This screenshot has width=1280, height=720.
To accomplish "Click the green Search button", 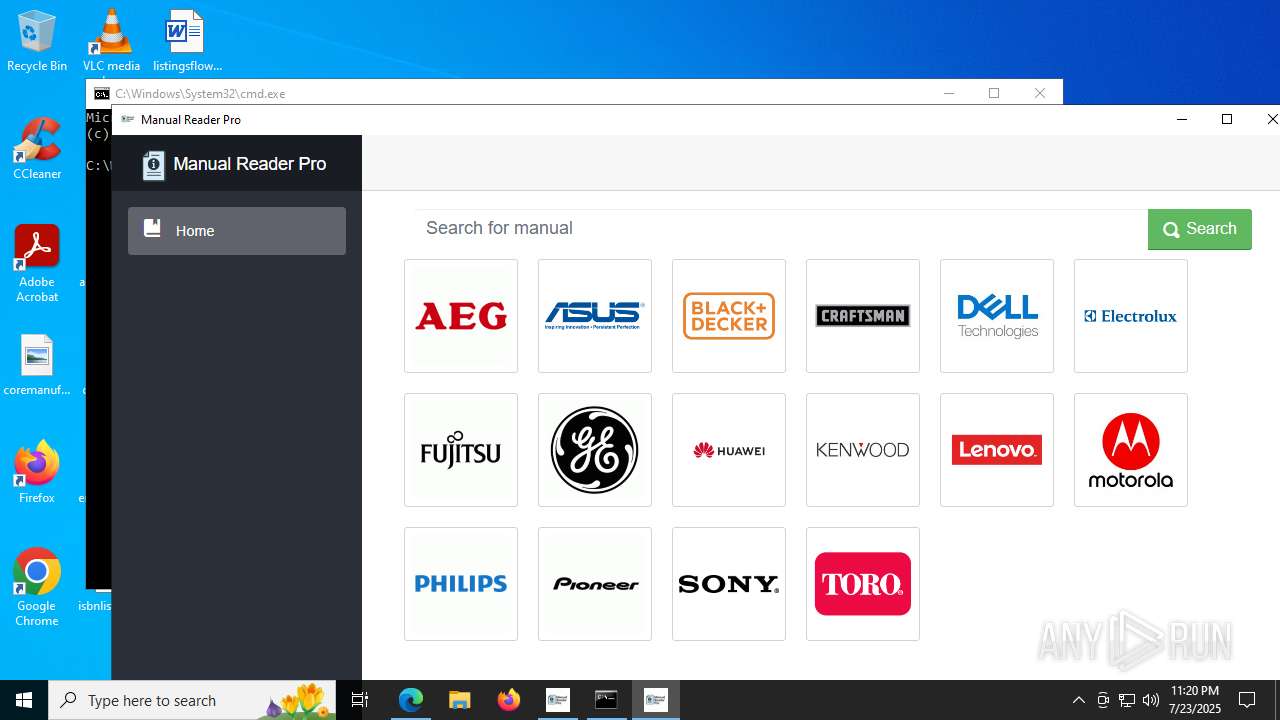I will [x=1200, y=229].
